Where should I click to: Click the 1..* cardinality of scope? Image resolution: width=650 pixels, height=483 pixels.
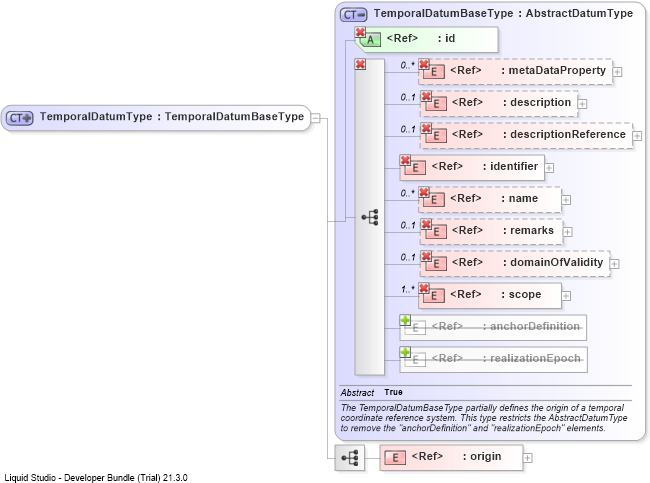pyautogui.click(x=407, y=289)
